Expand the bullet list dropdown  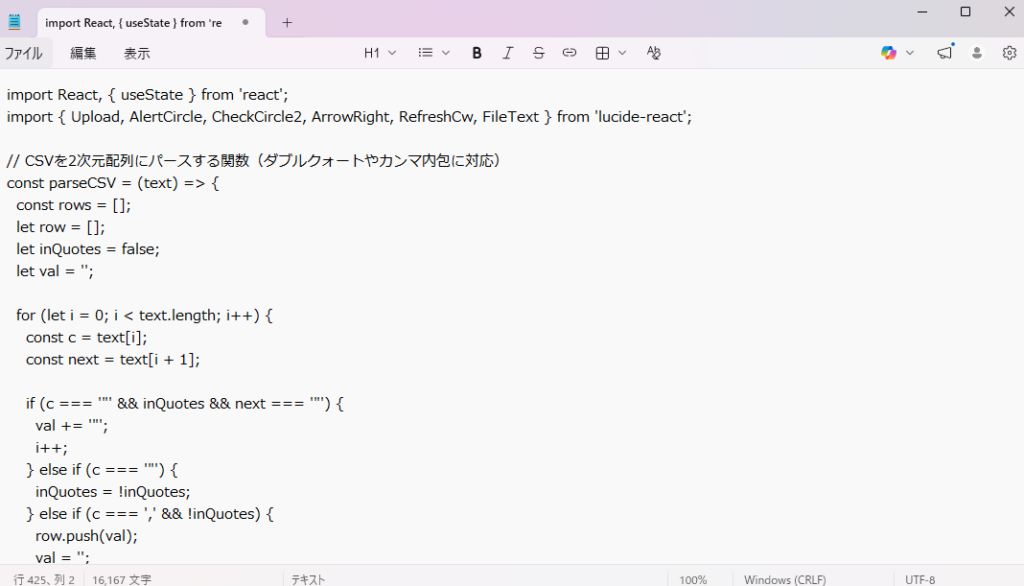(434, 53)
